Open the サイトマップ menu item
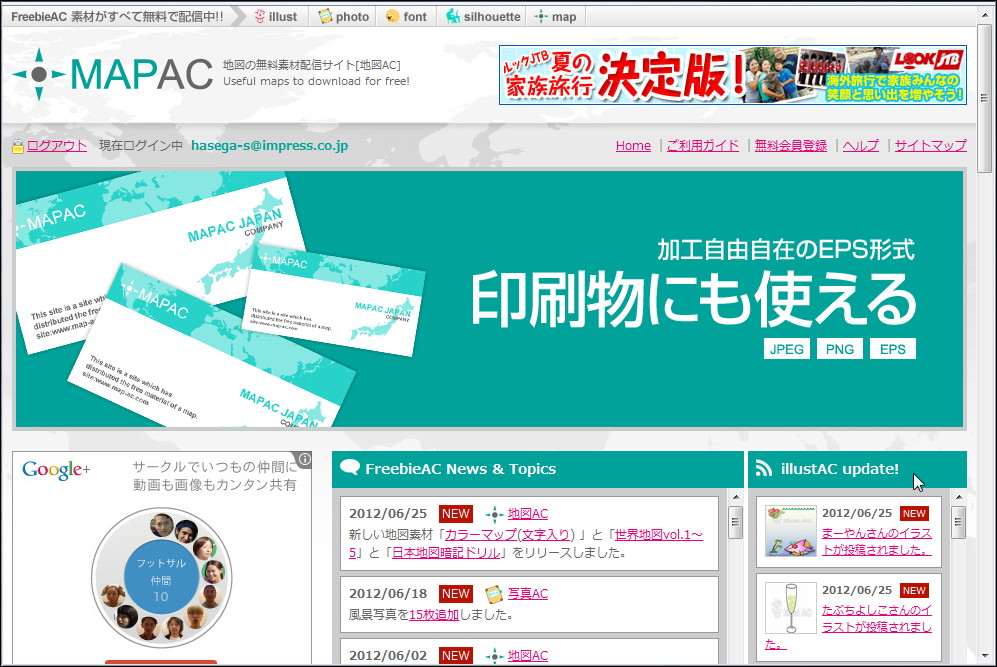This screenshot has height=667, width=997. coord(930,145)
